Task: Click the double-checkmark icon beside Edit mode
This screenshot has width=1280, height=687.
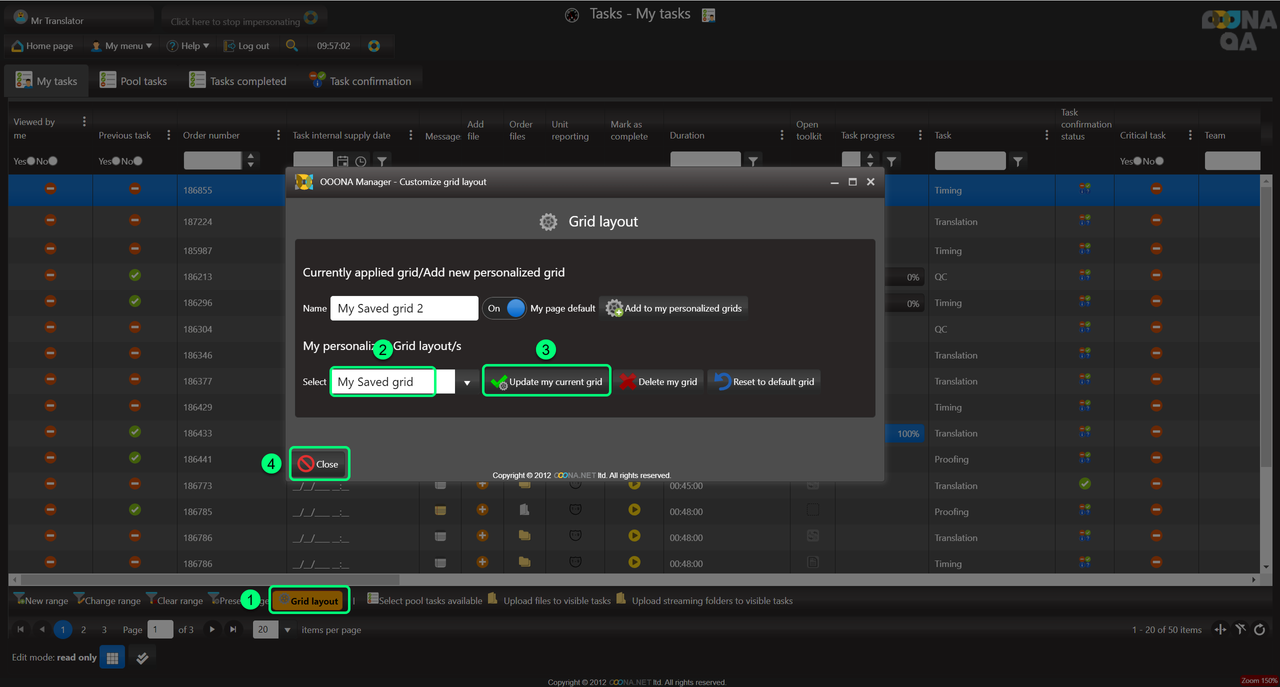Action: 142,658
